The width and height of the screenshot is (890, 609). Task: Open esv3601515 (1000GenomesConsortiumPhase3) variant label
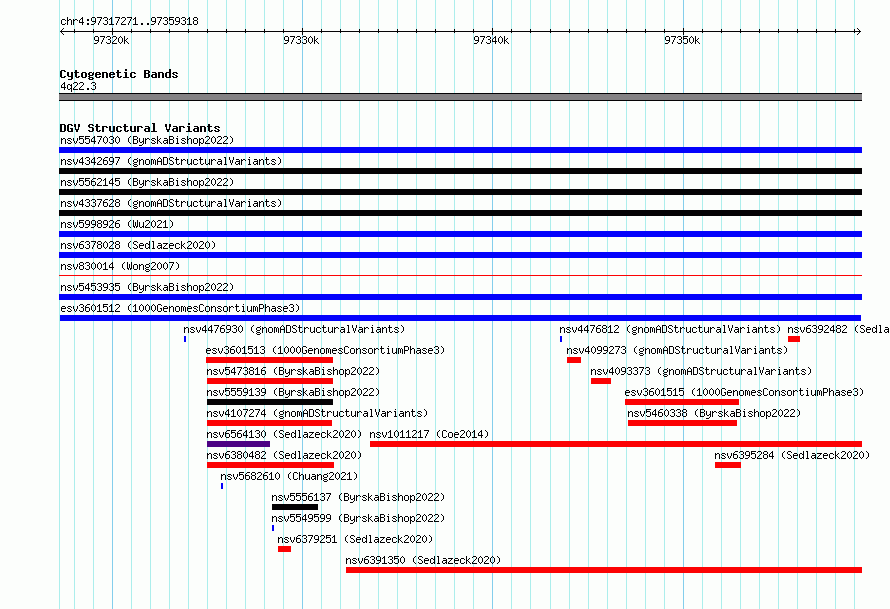[x=744, y=392]
